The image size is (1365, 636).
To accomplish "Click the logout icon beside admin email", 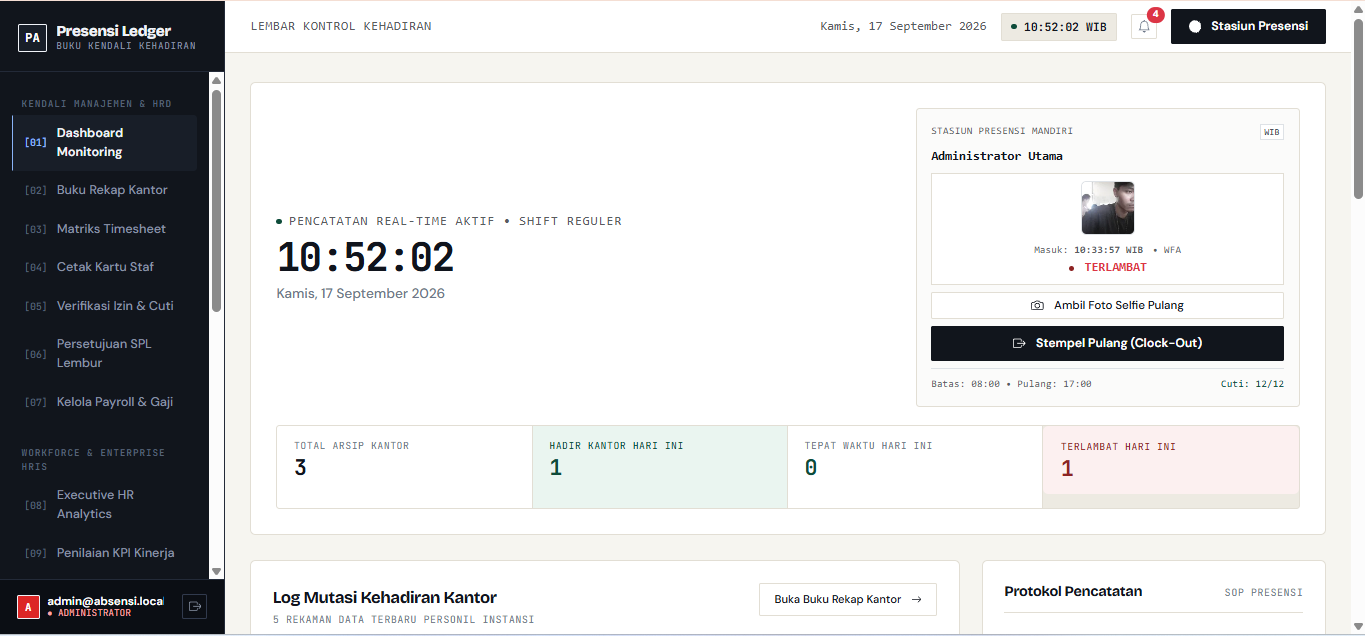I will point(195,606).
